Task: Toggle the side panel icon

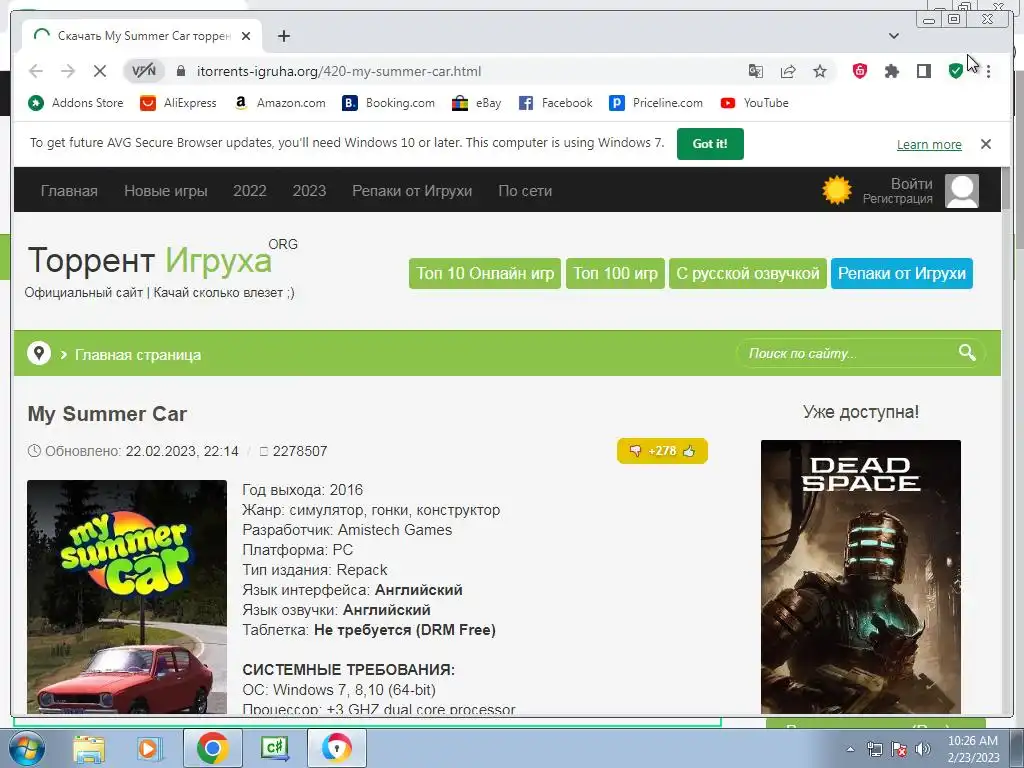Action: tap(923, 71)
